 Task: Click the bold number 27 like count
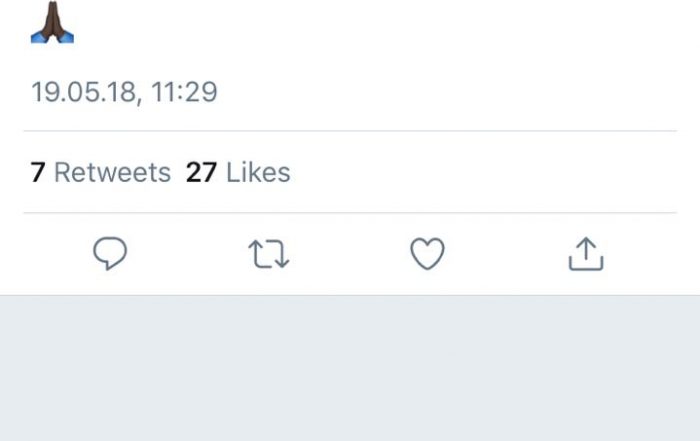click(201, 172)
